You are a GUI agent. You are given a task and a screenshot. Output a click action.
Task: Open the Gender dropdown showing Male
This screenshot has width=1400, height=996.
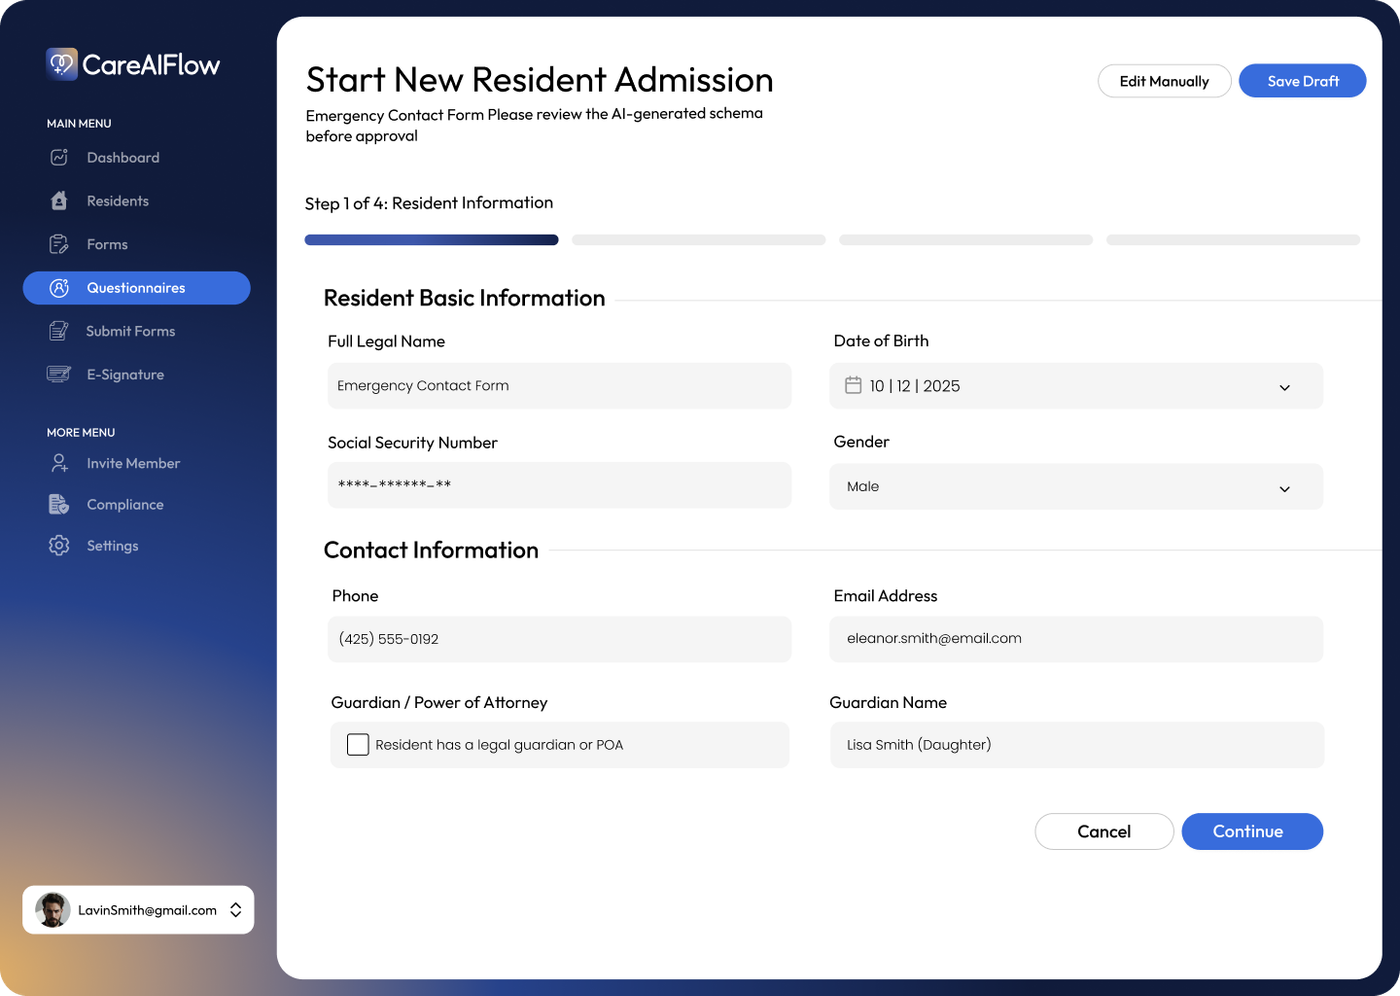(1076, 486)
